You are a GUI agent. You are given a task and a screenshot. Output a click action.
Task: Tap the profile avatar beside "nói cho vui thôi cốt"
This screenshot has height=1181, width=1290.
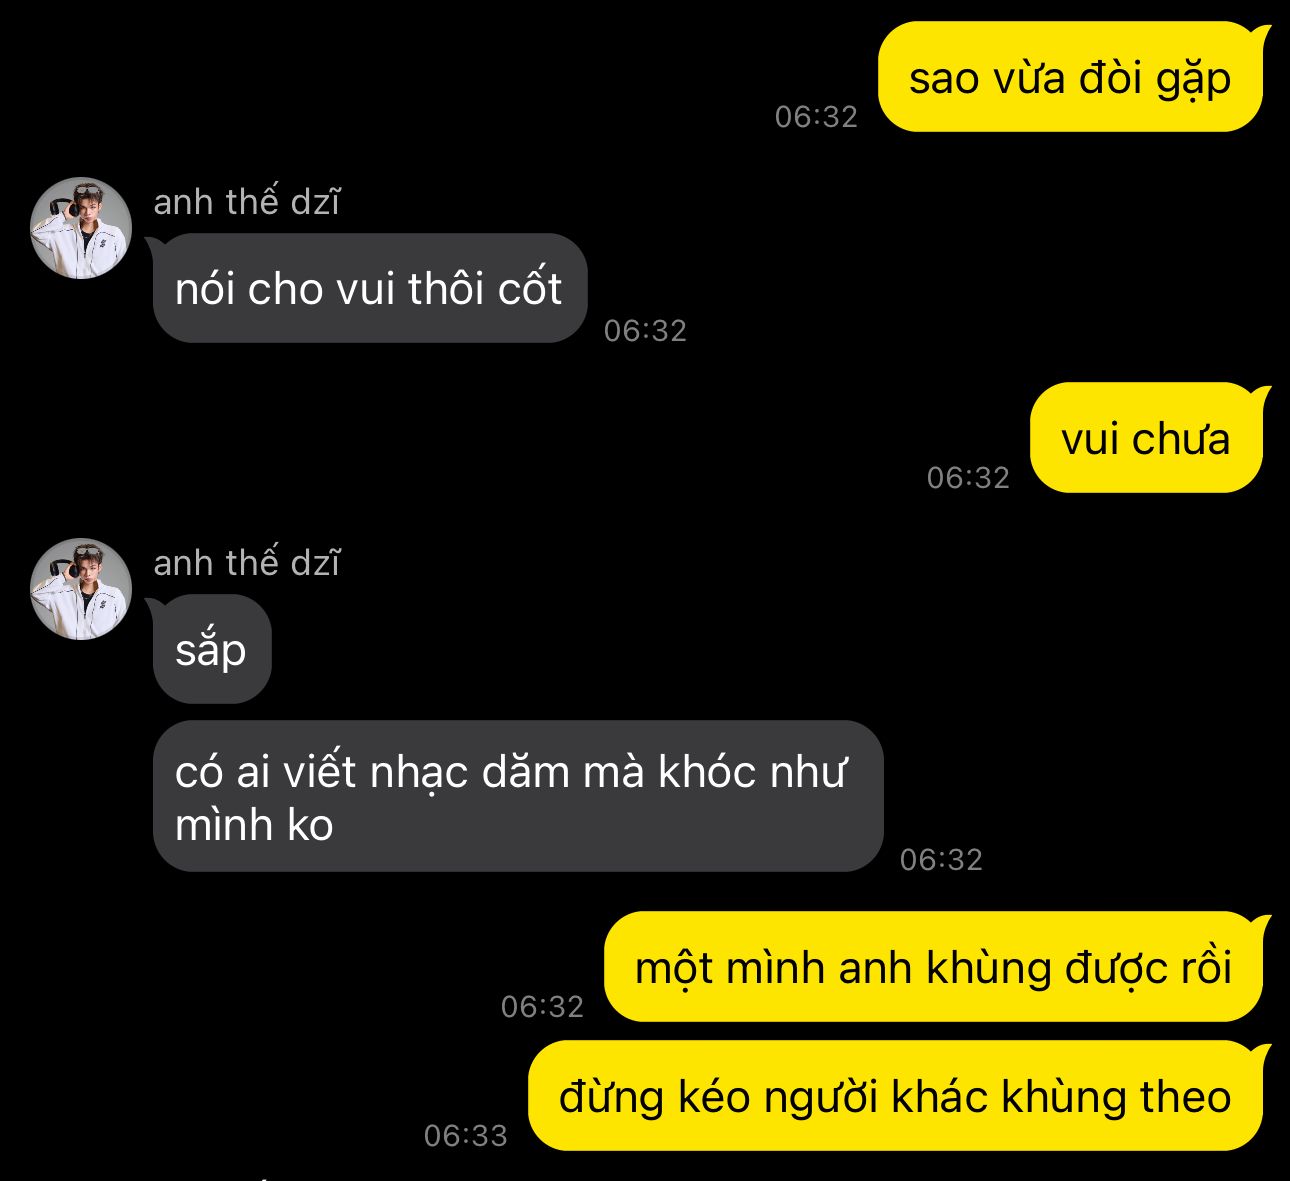point(81,228)
